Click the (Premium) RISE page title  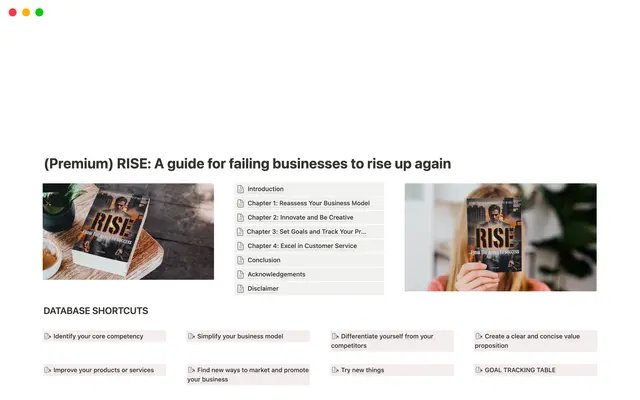(x=247, y=163)
